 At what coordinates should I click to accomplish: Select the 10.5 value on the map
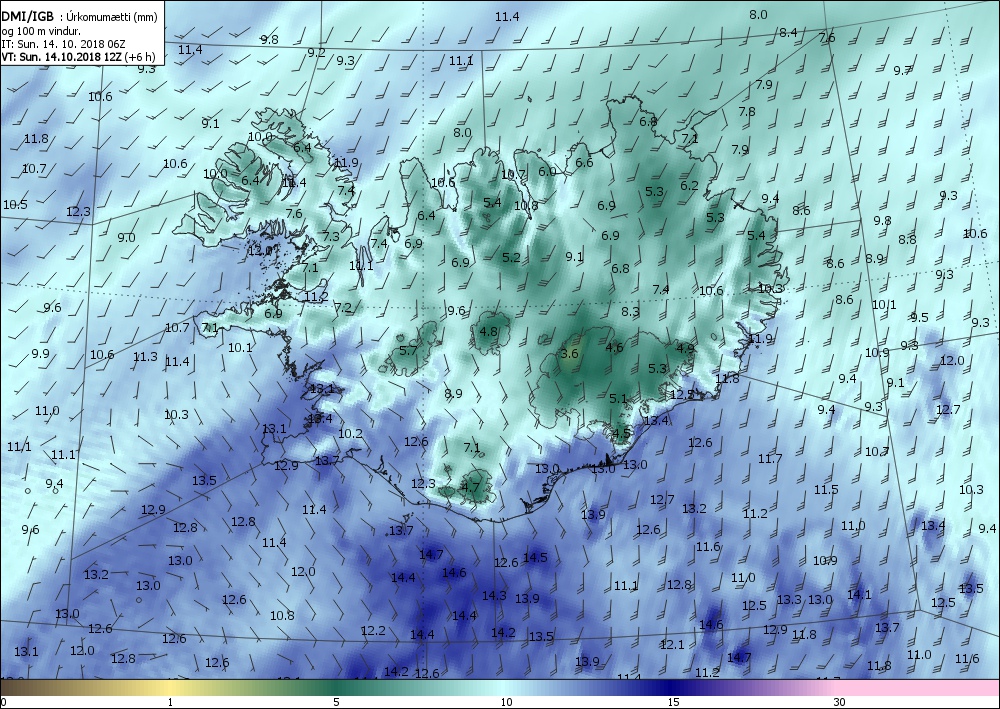[x=15, y=204]
